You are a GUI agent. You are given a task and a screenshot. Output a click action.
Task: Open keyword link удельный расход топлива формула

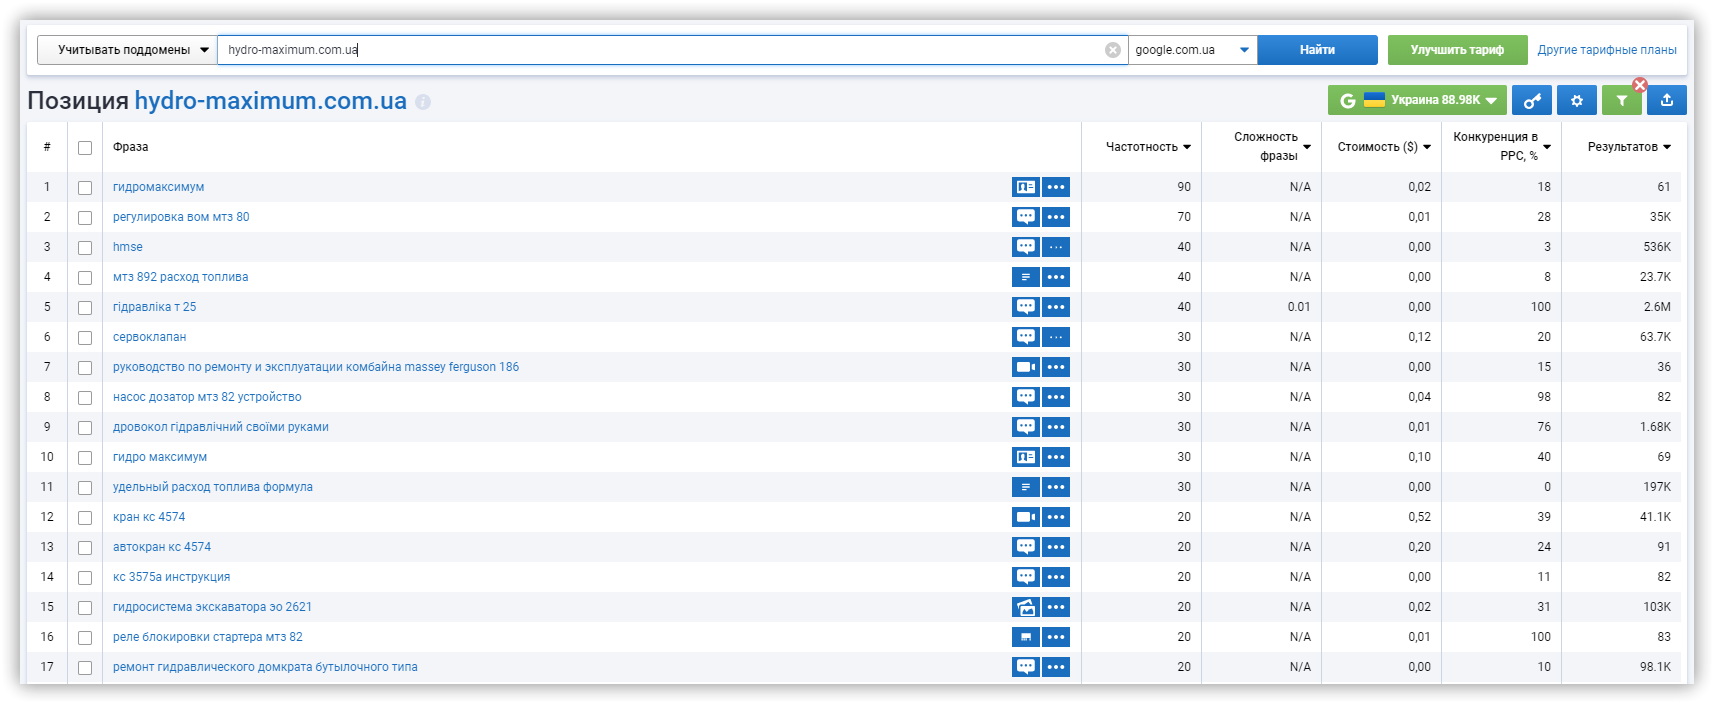point(213,487)
